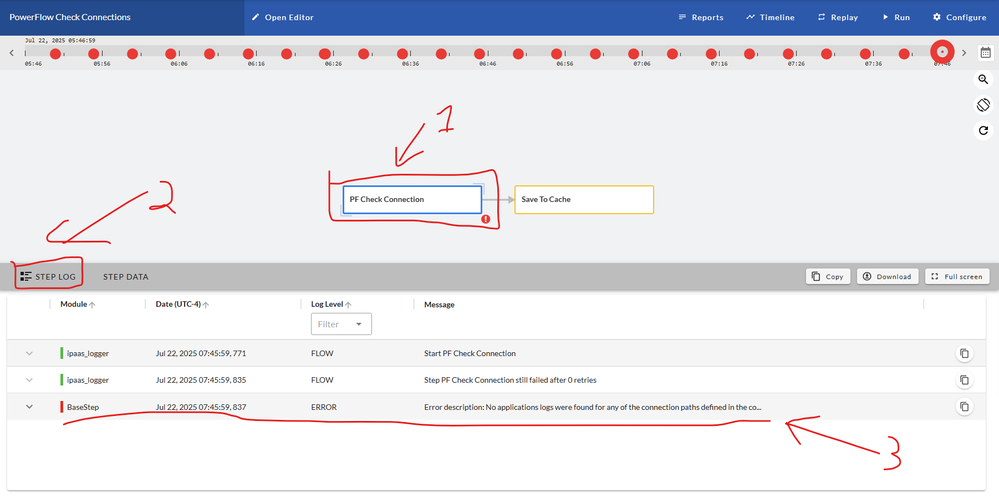The height and width of the screenshot is (496, 999).
Task: Rotate the flow layout orientation
Action: click(983, 104)
